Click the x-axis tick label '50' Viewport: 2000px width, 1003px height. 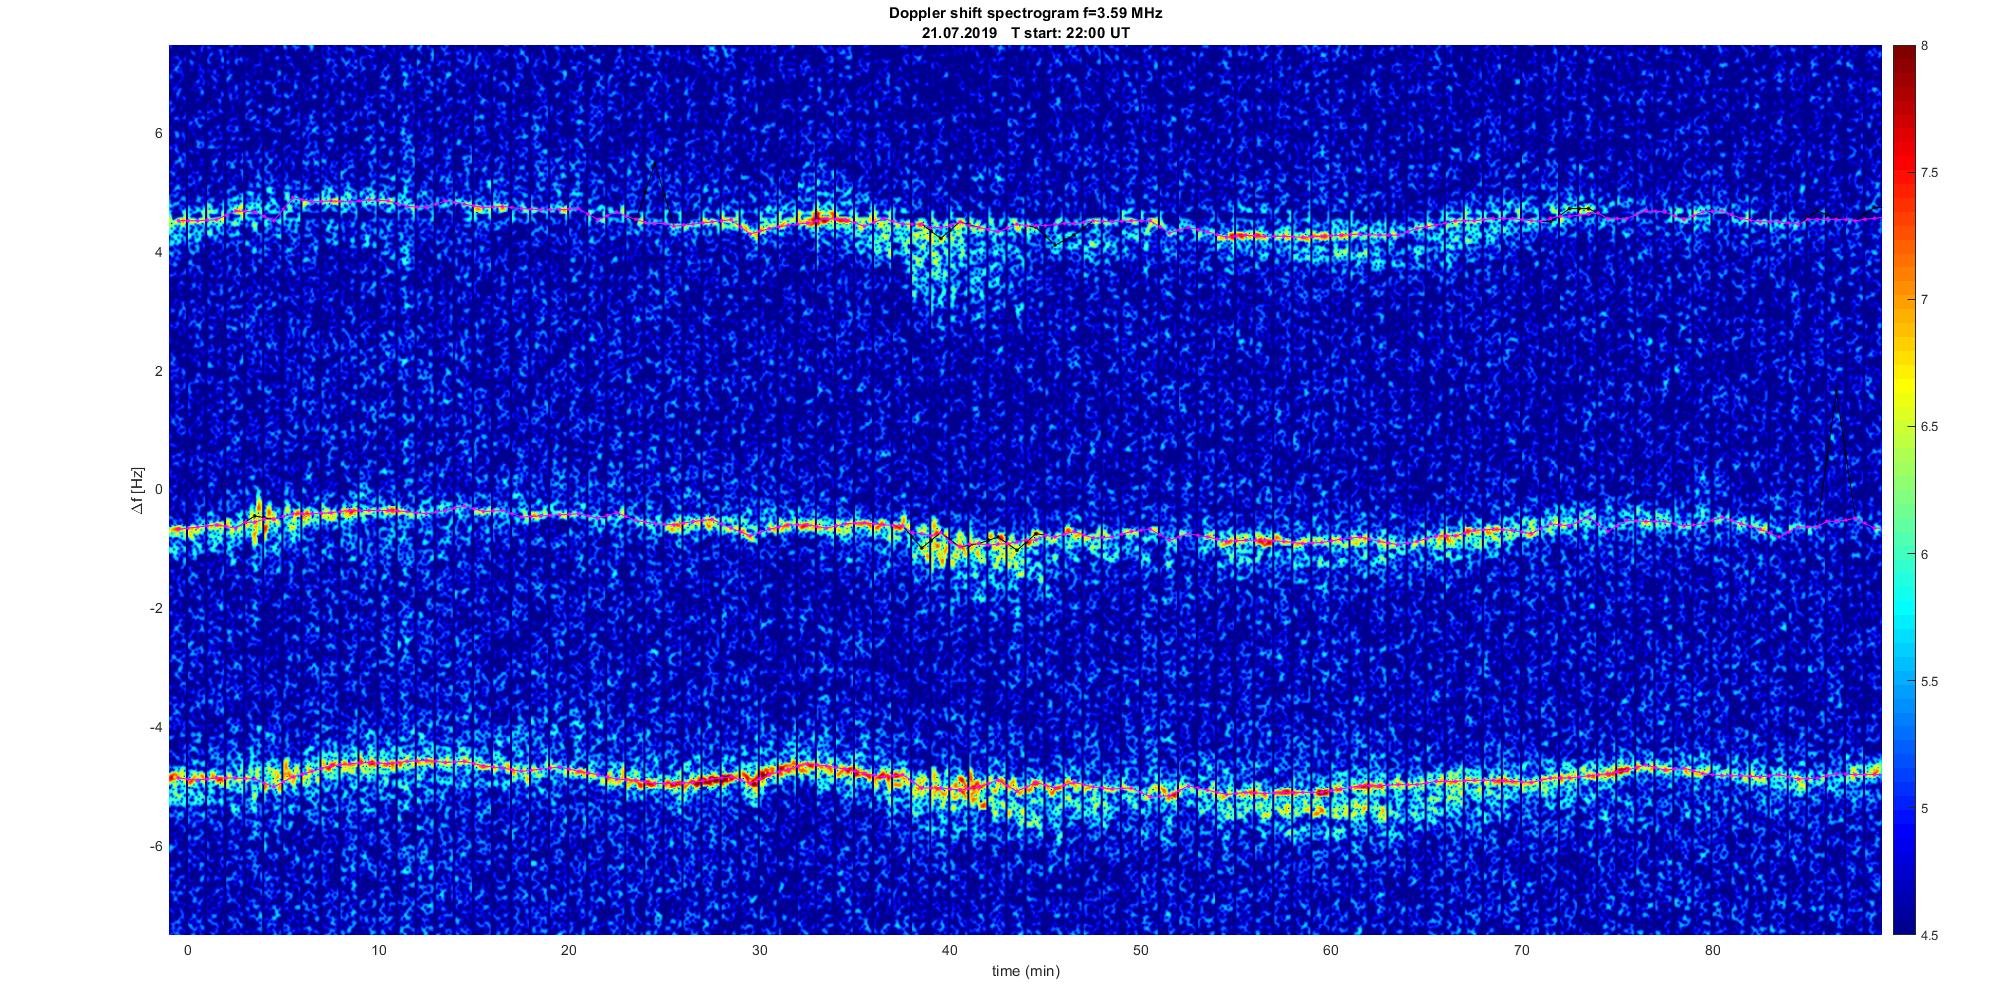click(1140, 950)
